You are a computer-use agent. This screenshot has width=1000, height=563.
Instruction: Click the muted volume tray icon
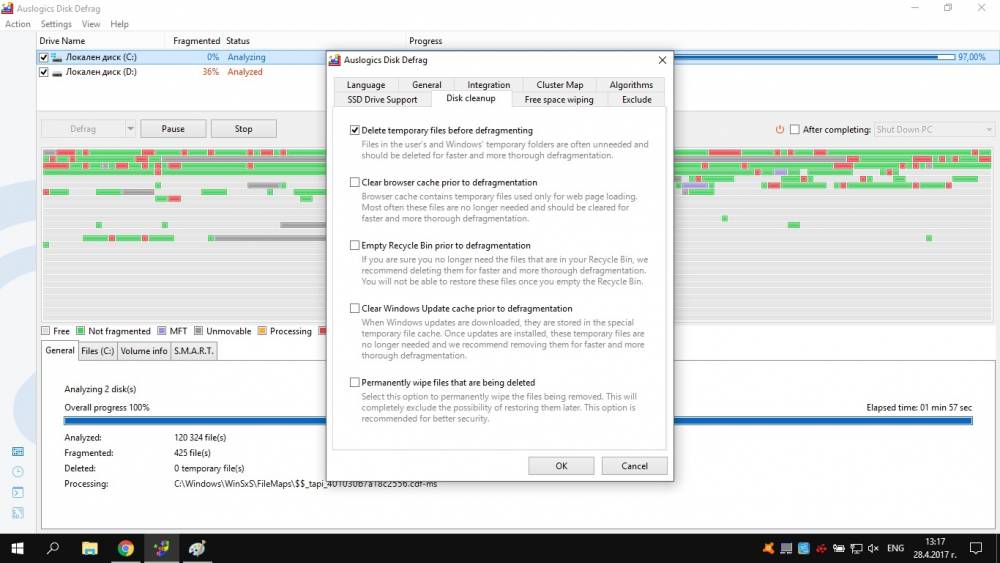click(x=873, y=548)
